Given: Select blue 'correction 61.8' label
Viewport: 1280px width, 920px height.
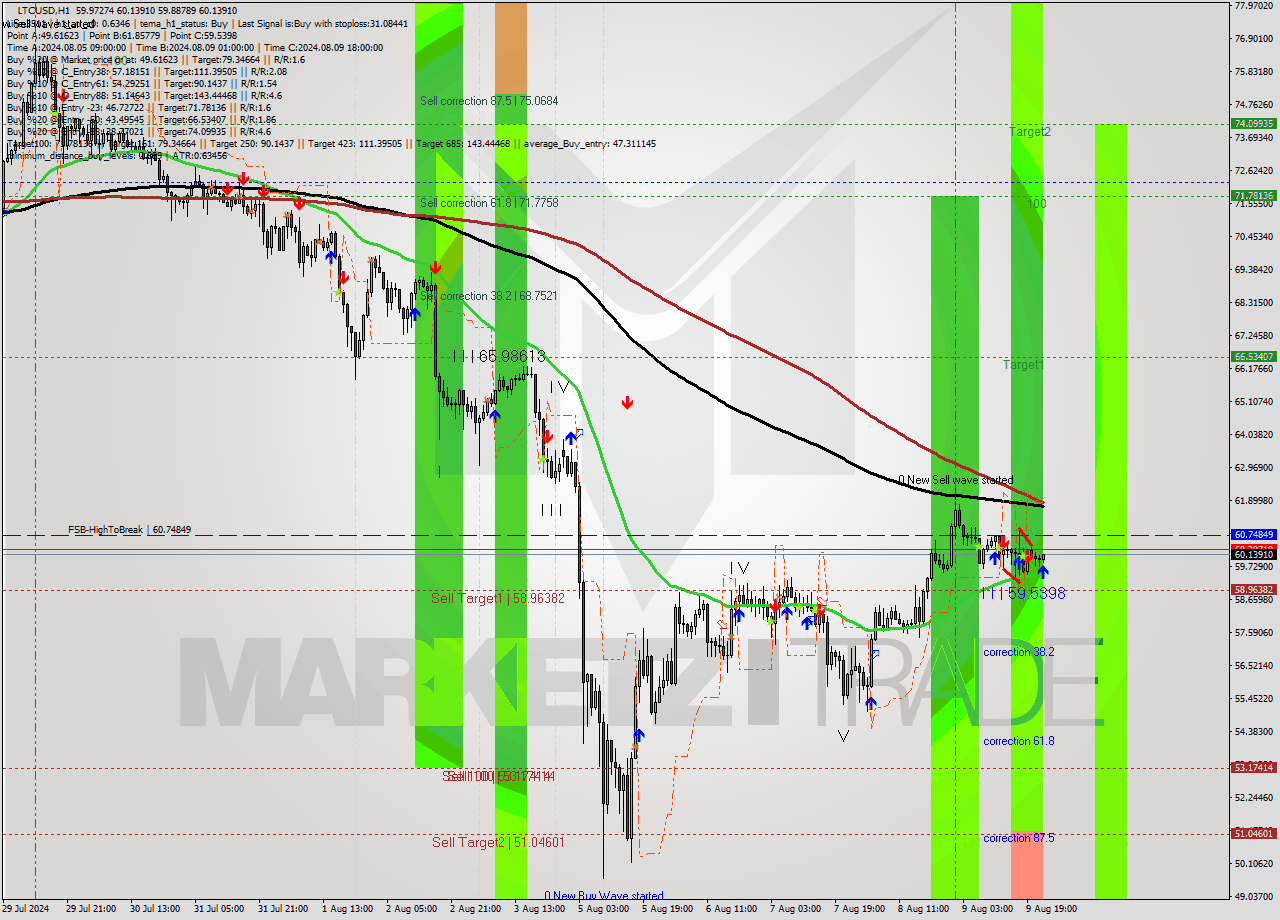Looking at the screenshot, I should point(1018,741).
